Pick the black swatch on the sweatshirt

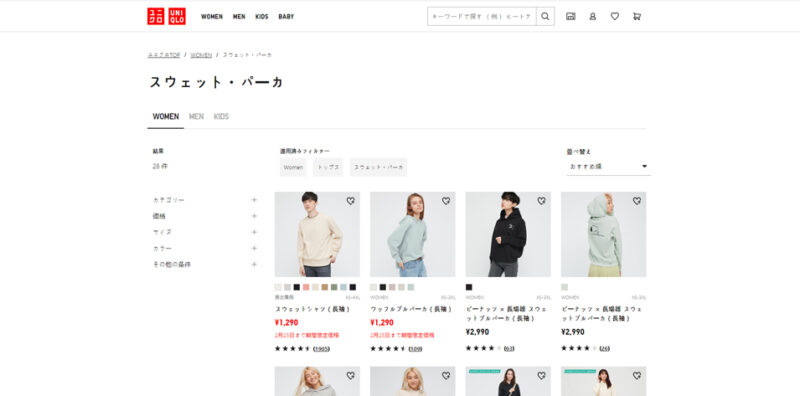point(297,287)
